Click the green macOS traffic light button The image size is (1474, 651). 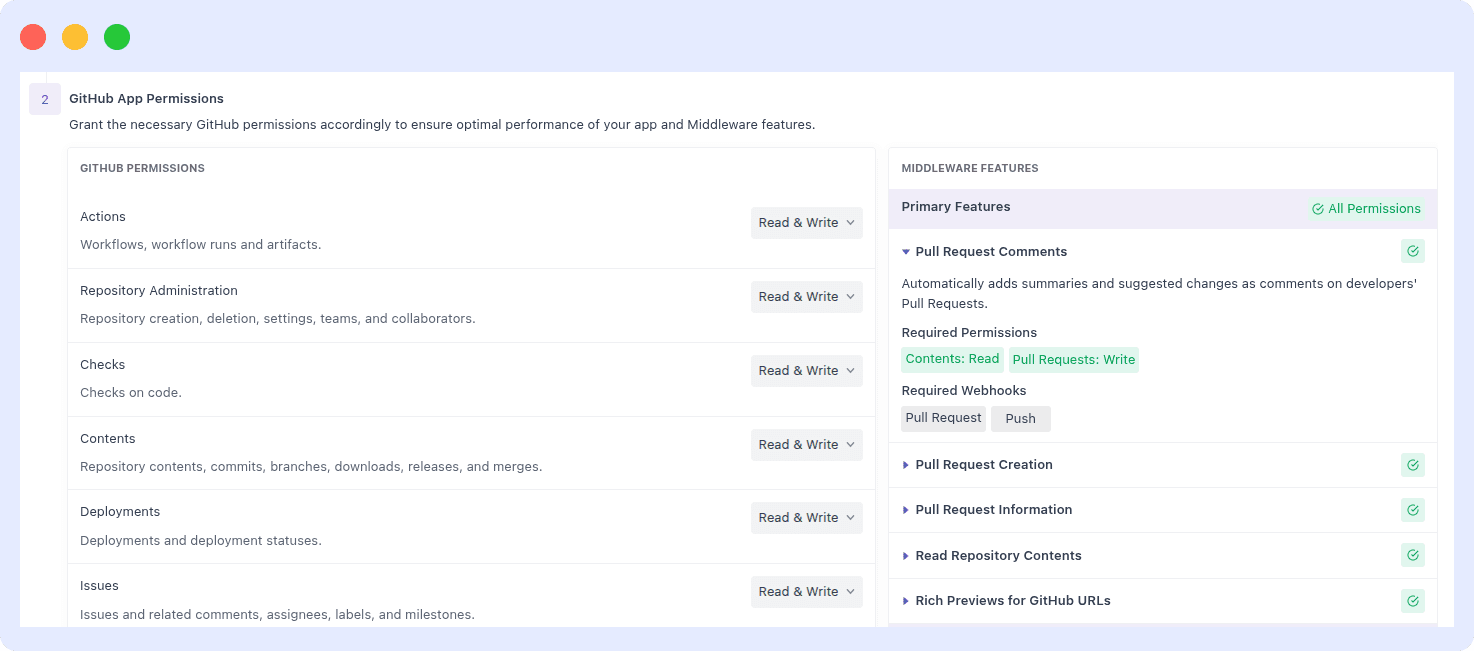point(117,36)
